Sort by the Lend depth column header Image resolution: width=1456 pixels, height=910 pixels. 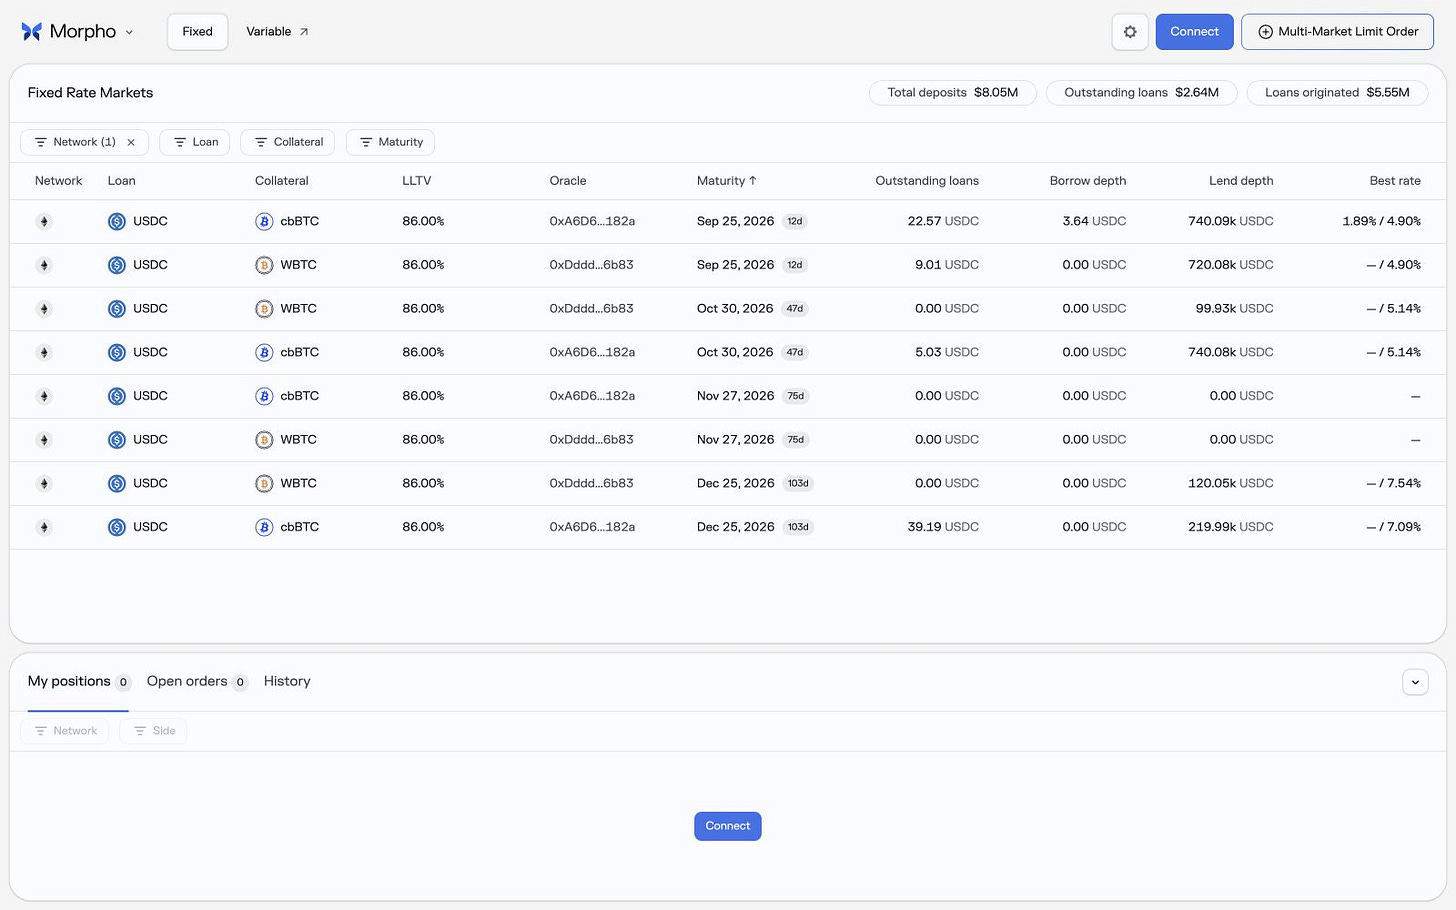1241,181
